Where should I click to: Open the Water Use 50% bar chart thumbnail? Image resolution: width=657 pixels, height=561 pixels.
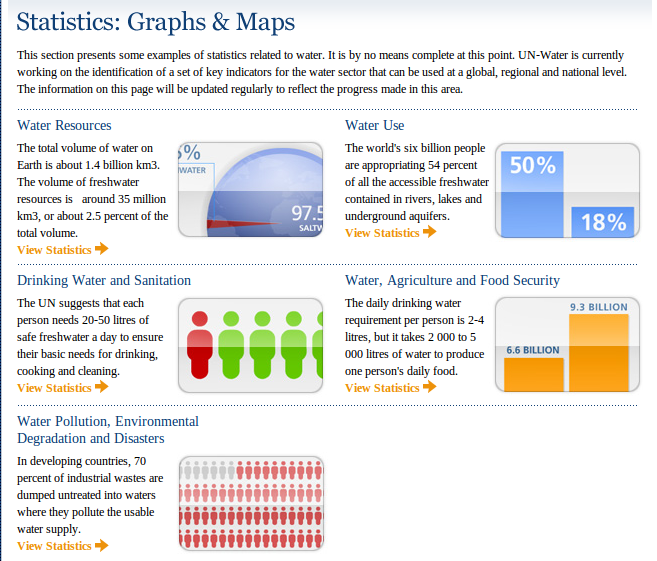tap(567, 189)
